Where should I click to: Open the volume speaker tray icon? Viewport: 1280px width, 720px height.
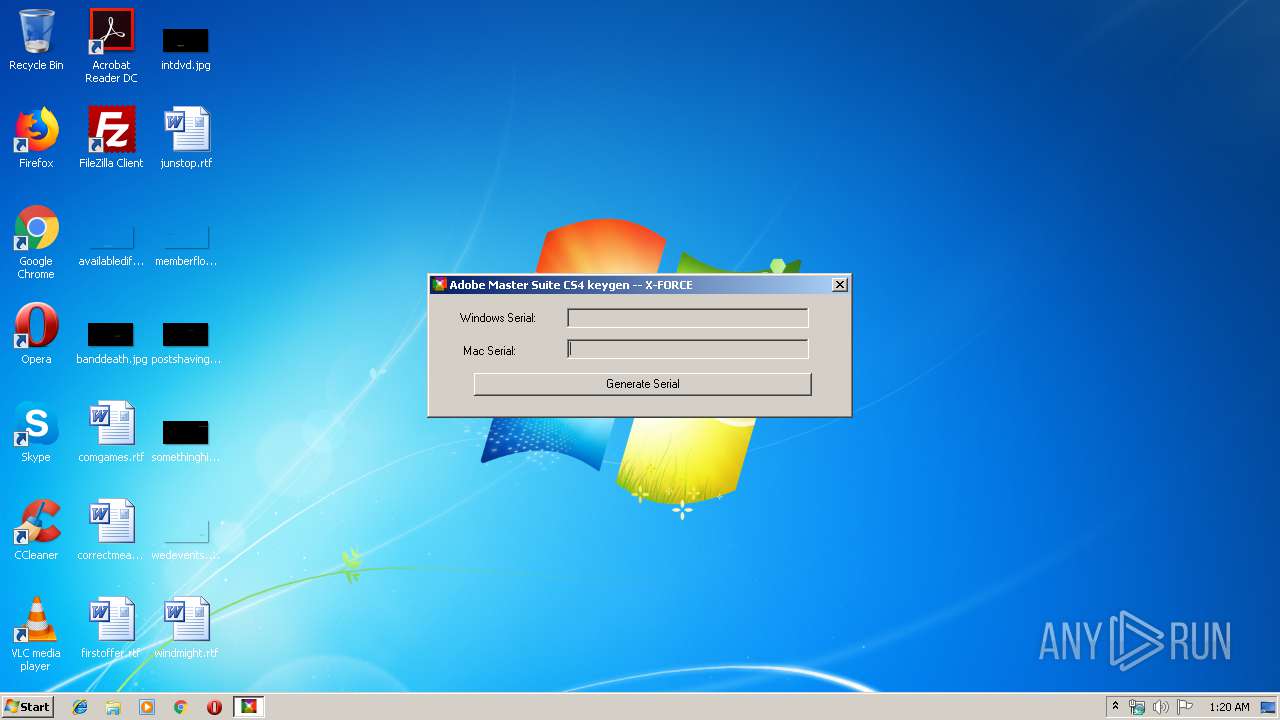(1161, 707)
